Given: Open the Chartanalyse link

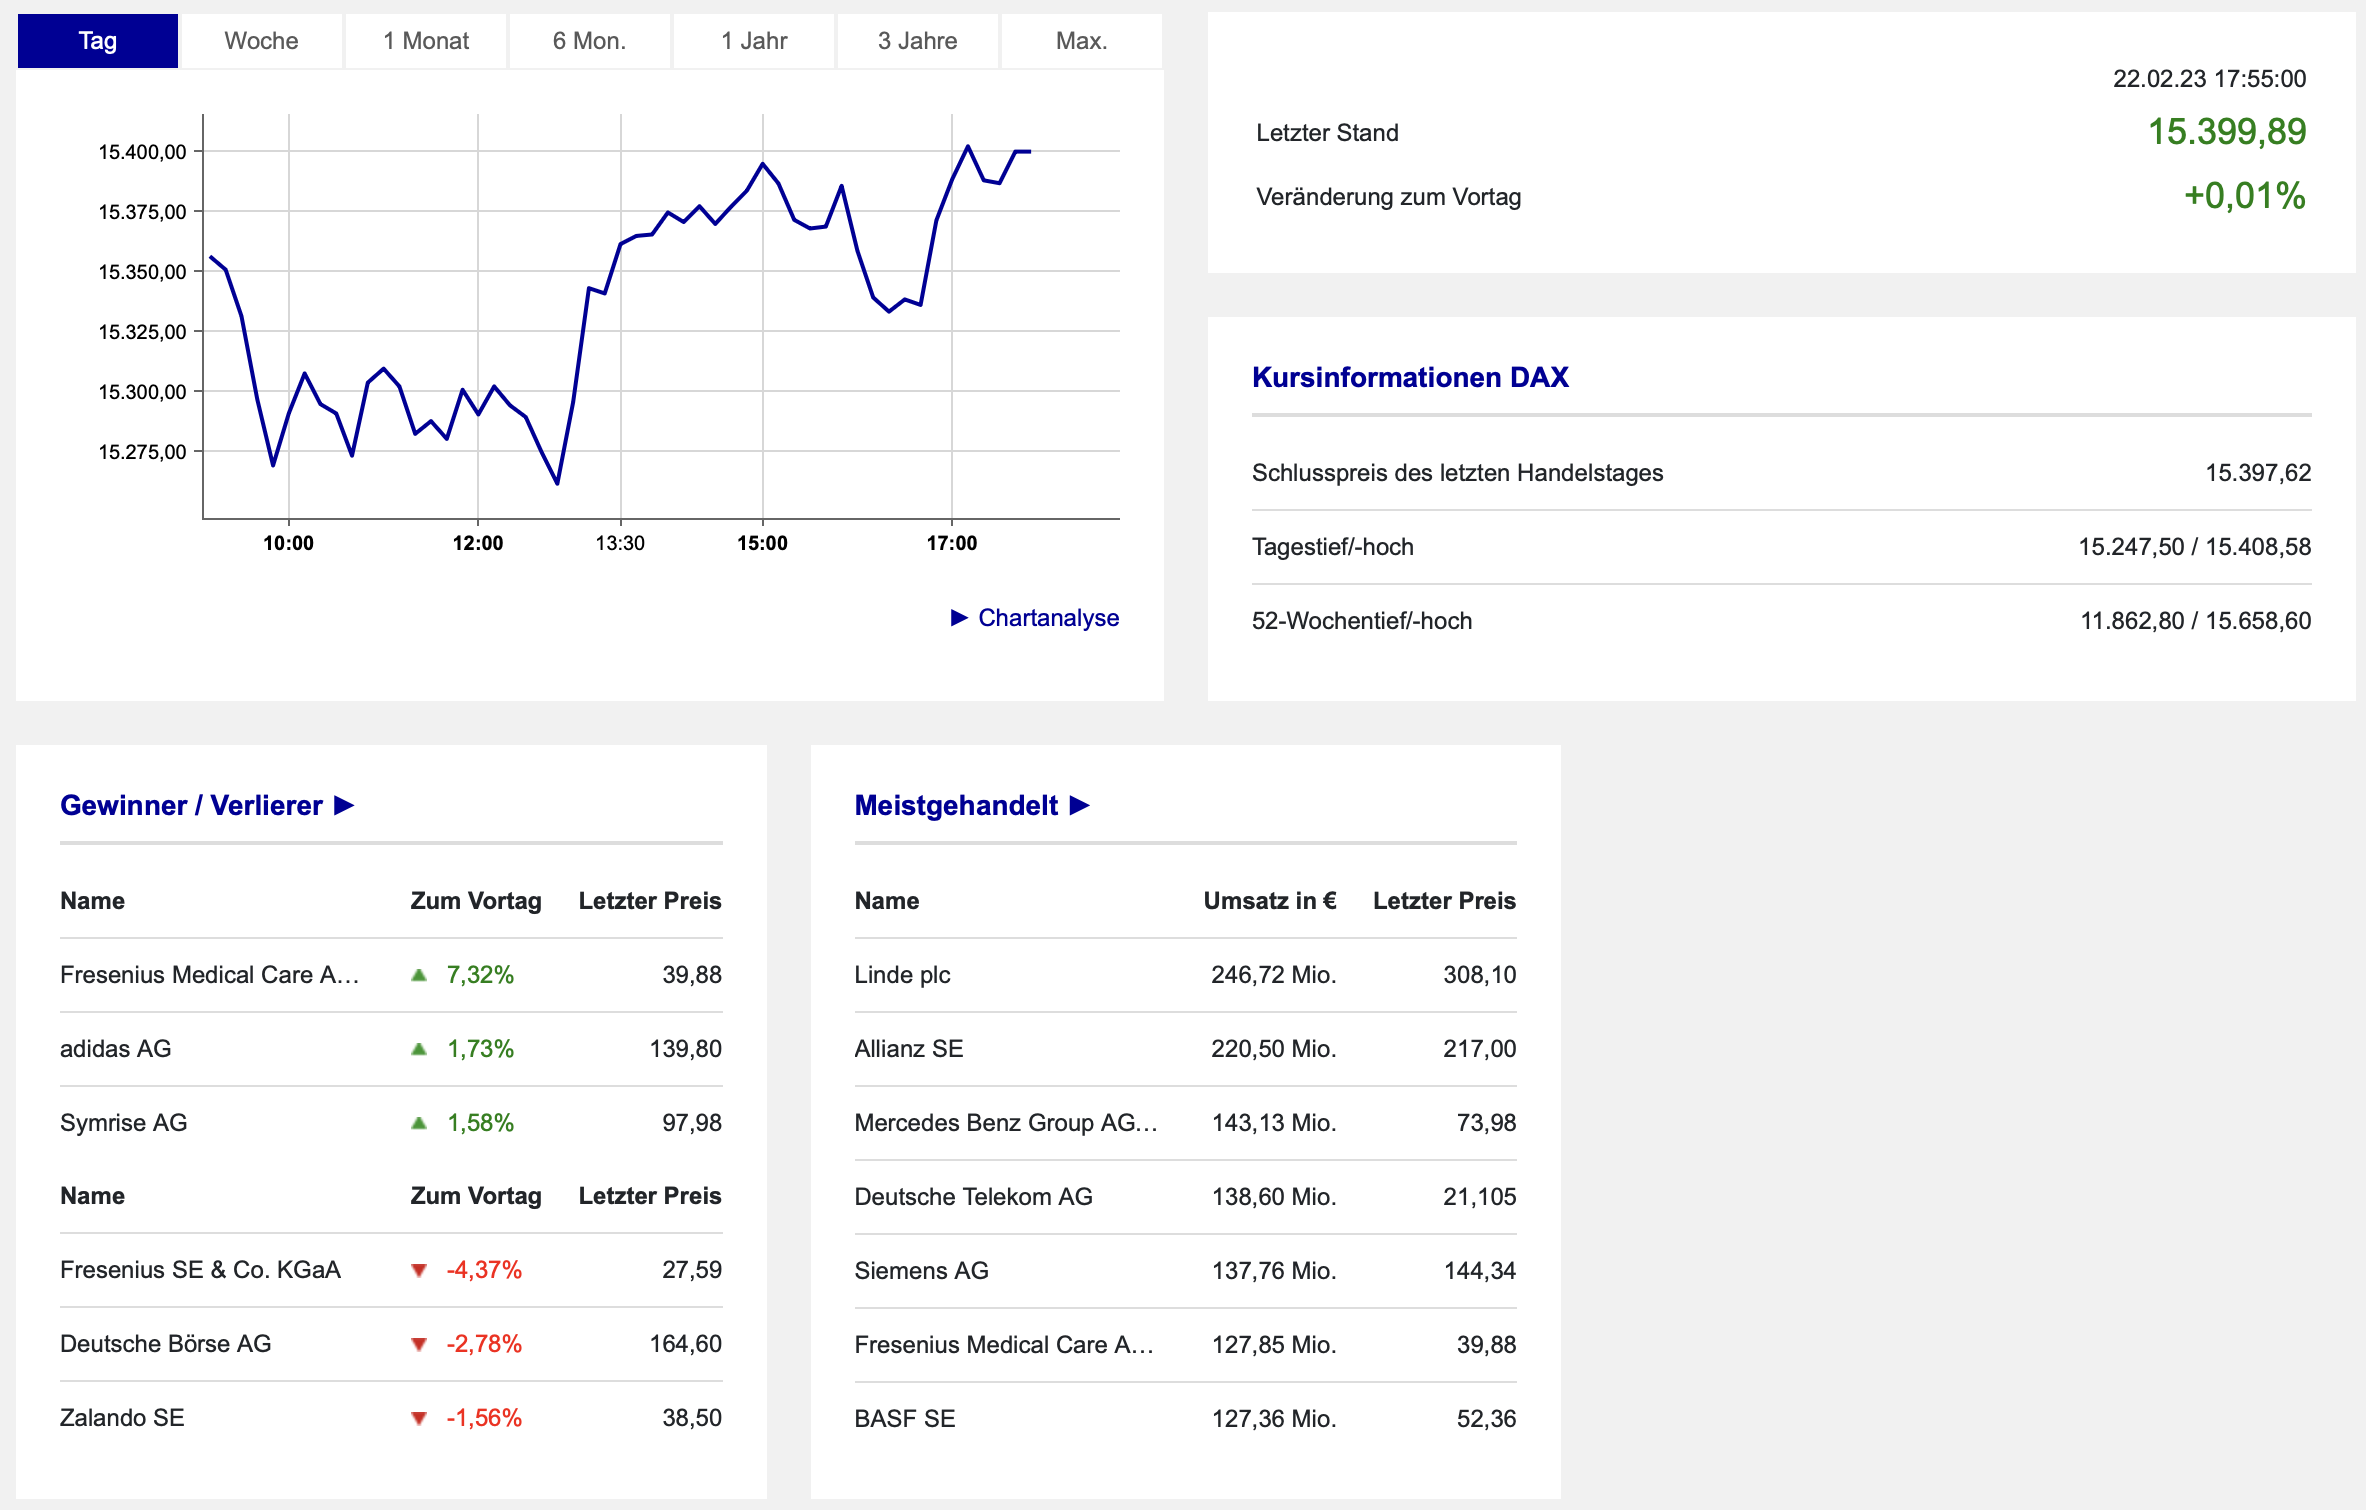Looking at the screenshot, I should point(1047,618).
